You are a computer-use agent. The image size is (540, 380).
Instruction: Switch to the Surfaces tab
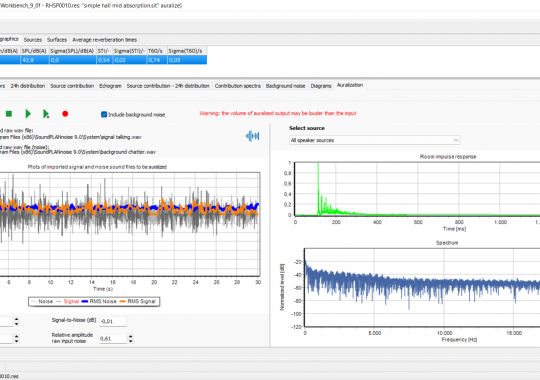pos(57,40)
